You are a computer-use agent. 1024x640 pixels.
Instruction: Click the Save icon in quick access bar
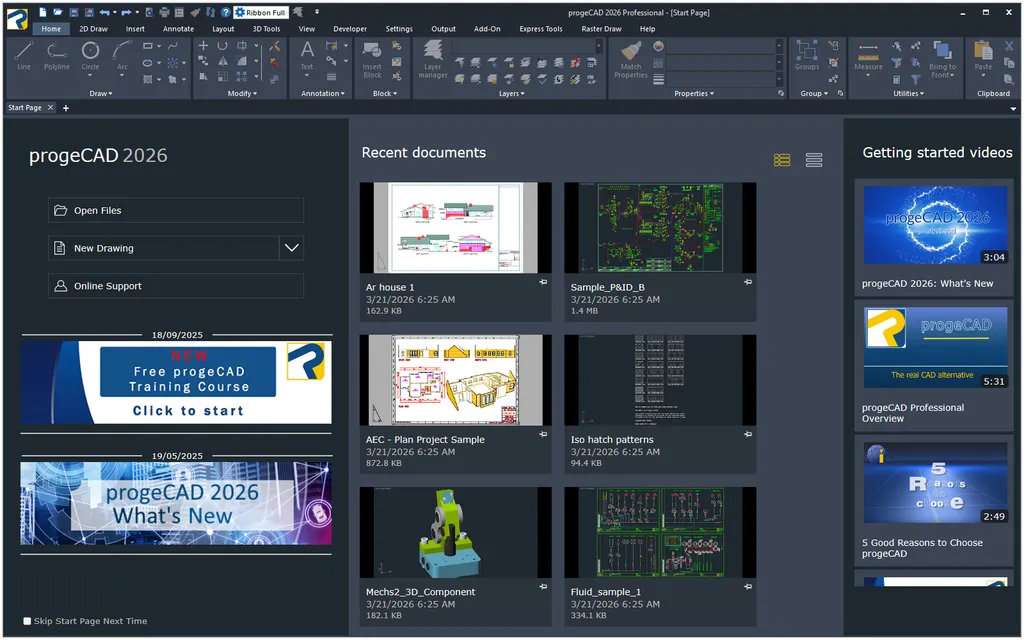click(73, 12)
